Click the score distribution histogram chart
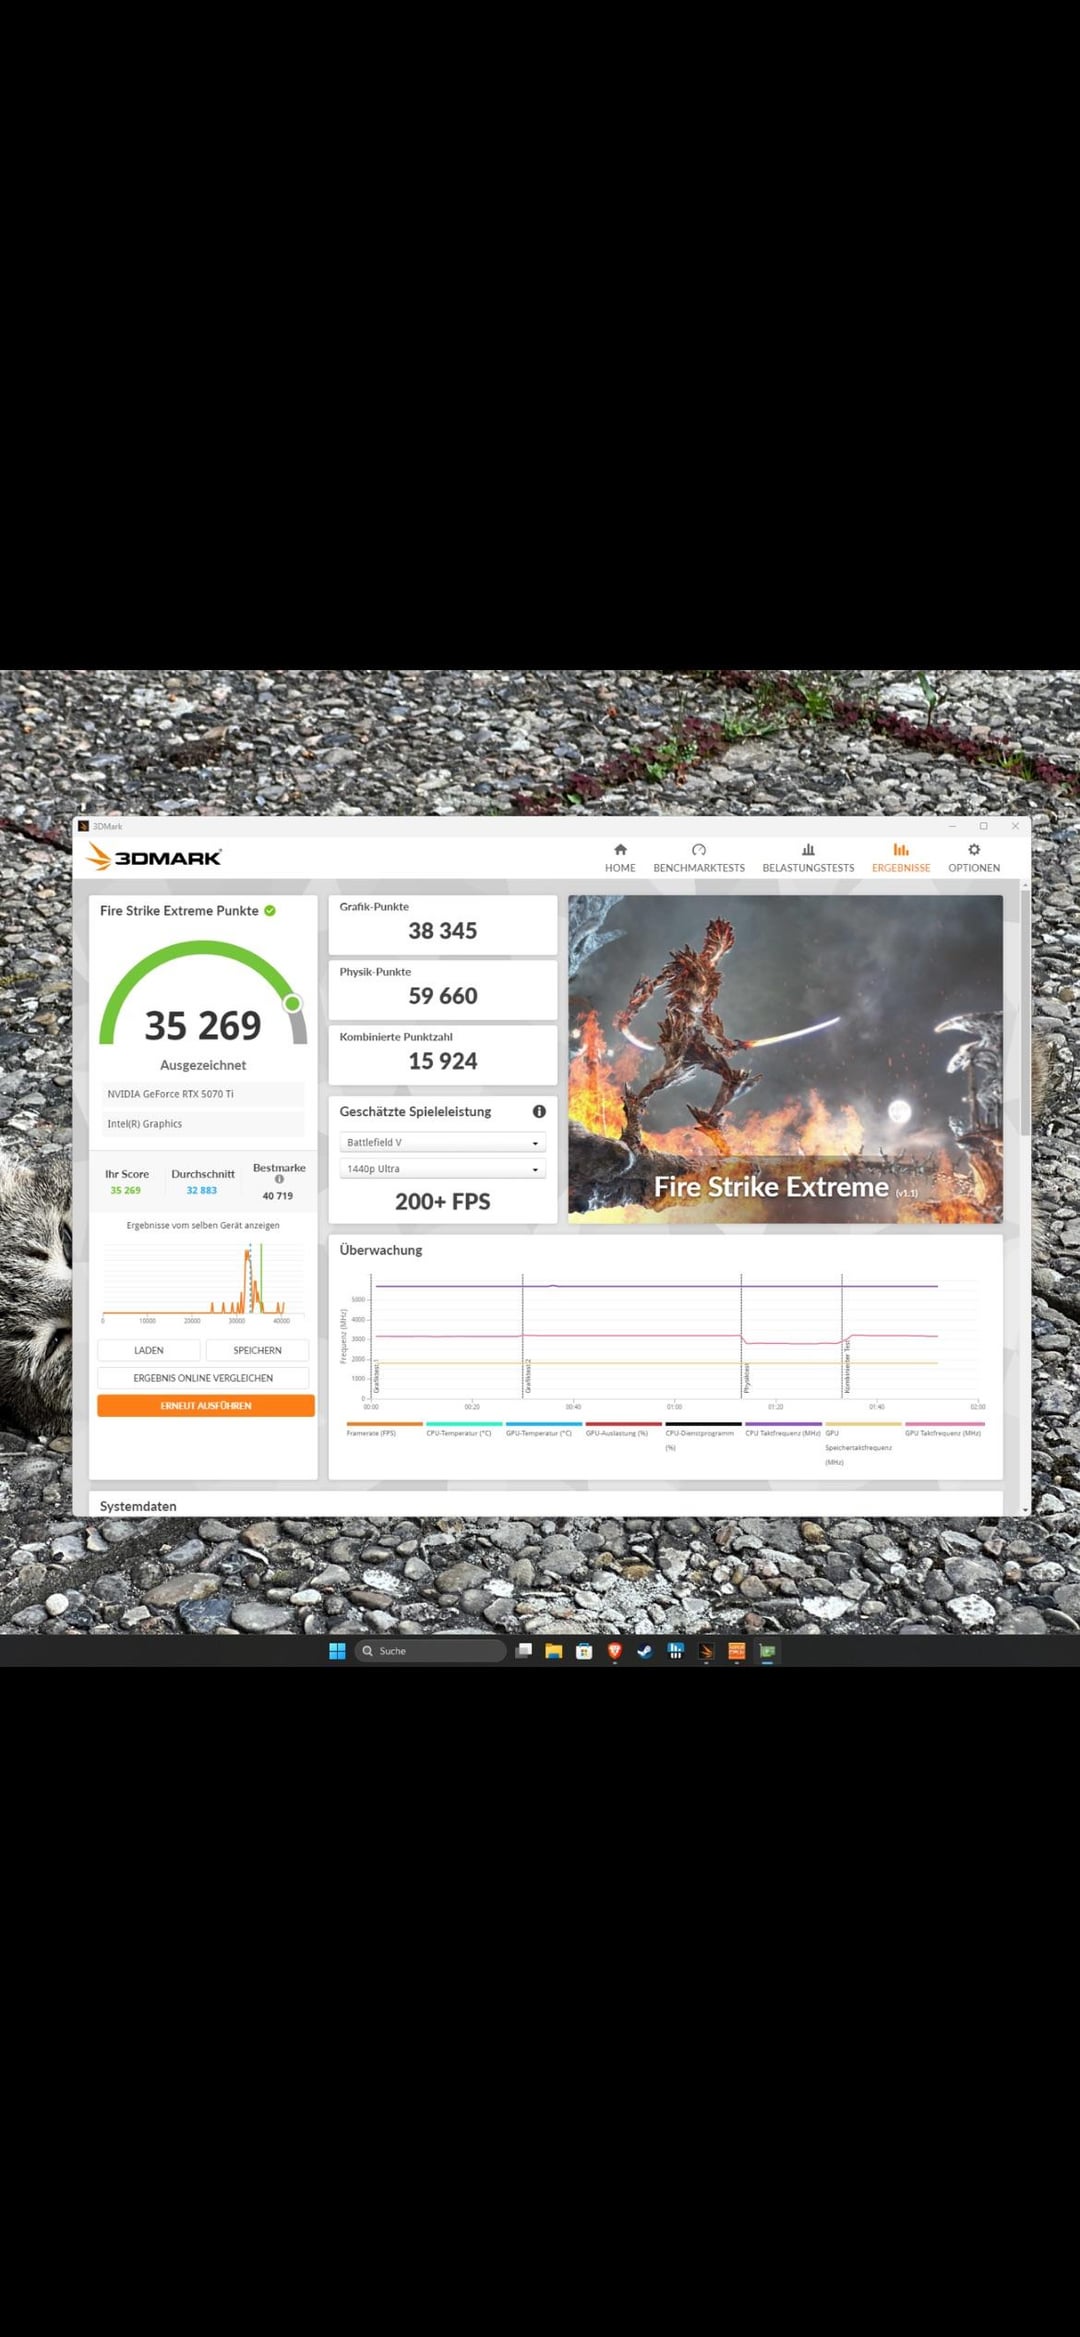This screenshot has width=1080, height=2337. pos(203,1282)
